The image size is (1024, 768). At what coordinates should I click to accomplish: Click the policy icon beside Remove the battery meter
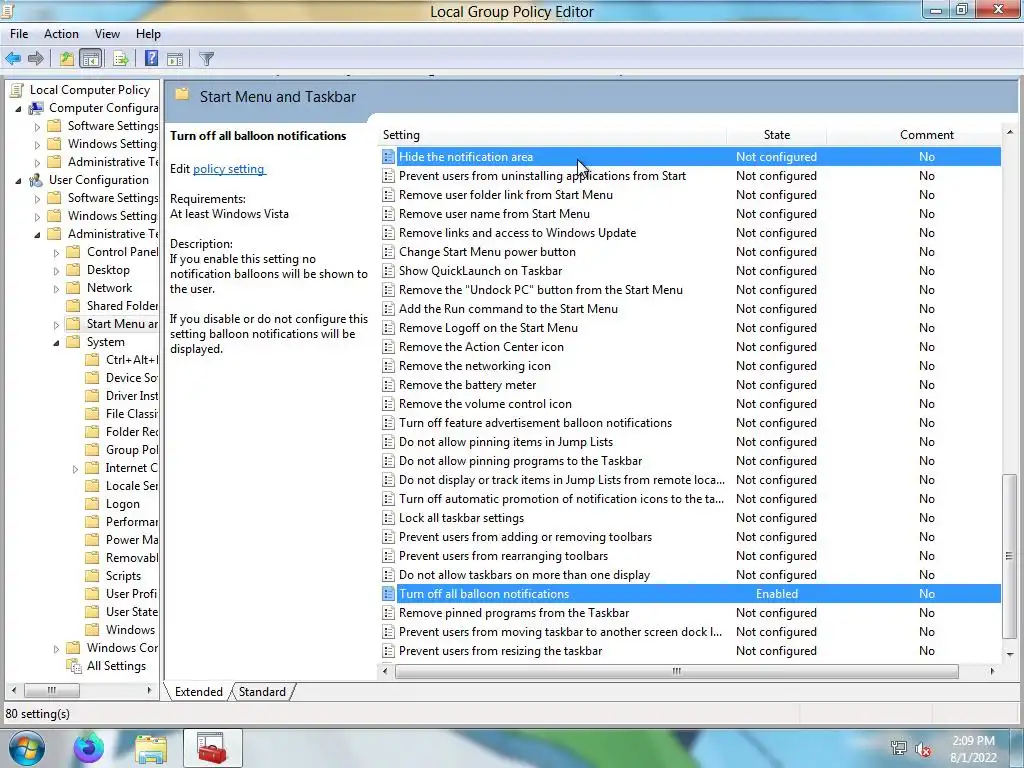pyautogui.click(x=388, y=385)
